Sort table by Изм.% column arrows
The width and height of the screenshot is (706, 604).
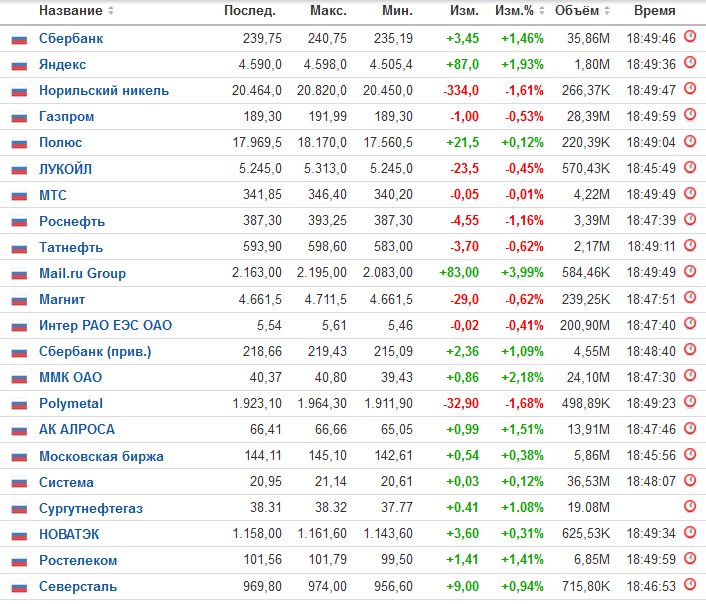click(x=542, y=10)
